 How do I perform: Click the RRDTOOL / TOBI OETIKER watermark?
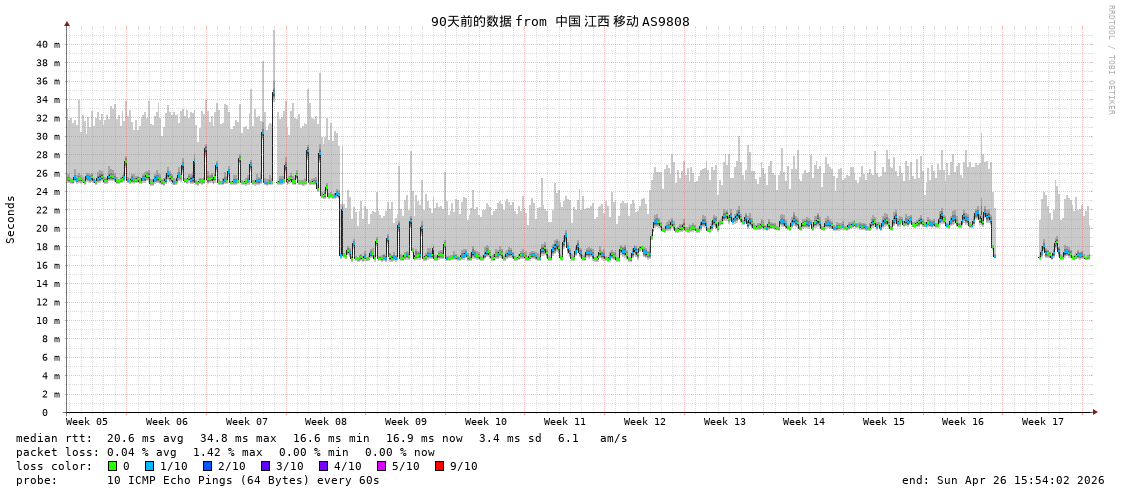[1110, 60]
